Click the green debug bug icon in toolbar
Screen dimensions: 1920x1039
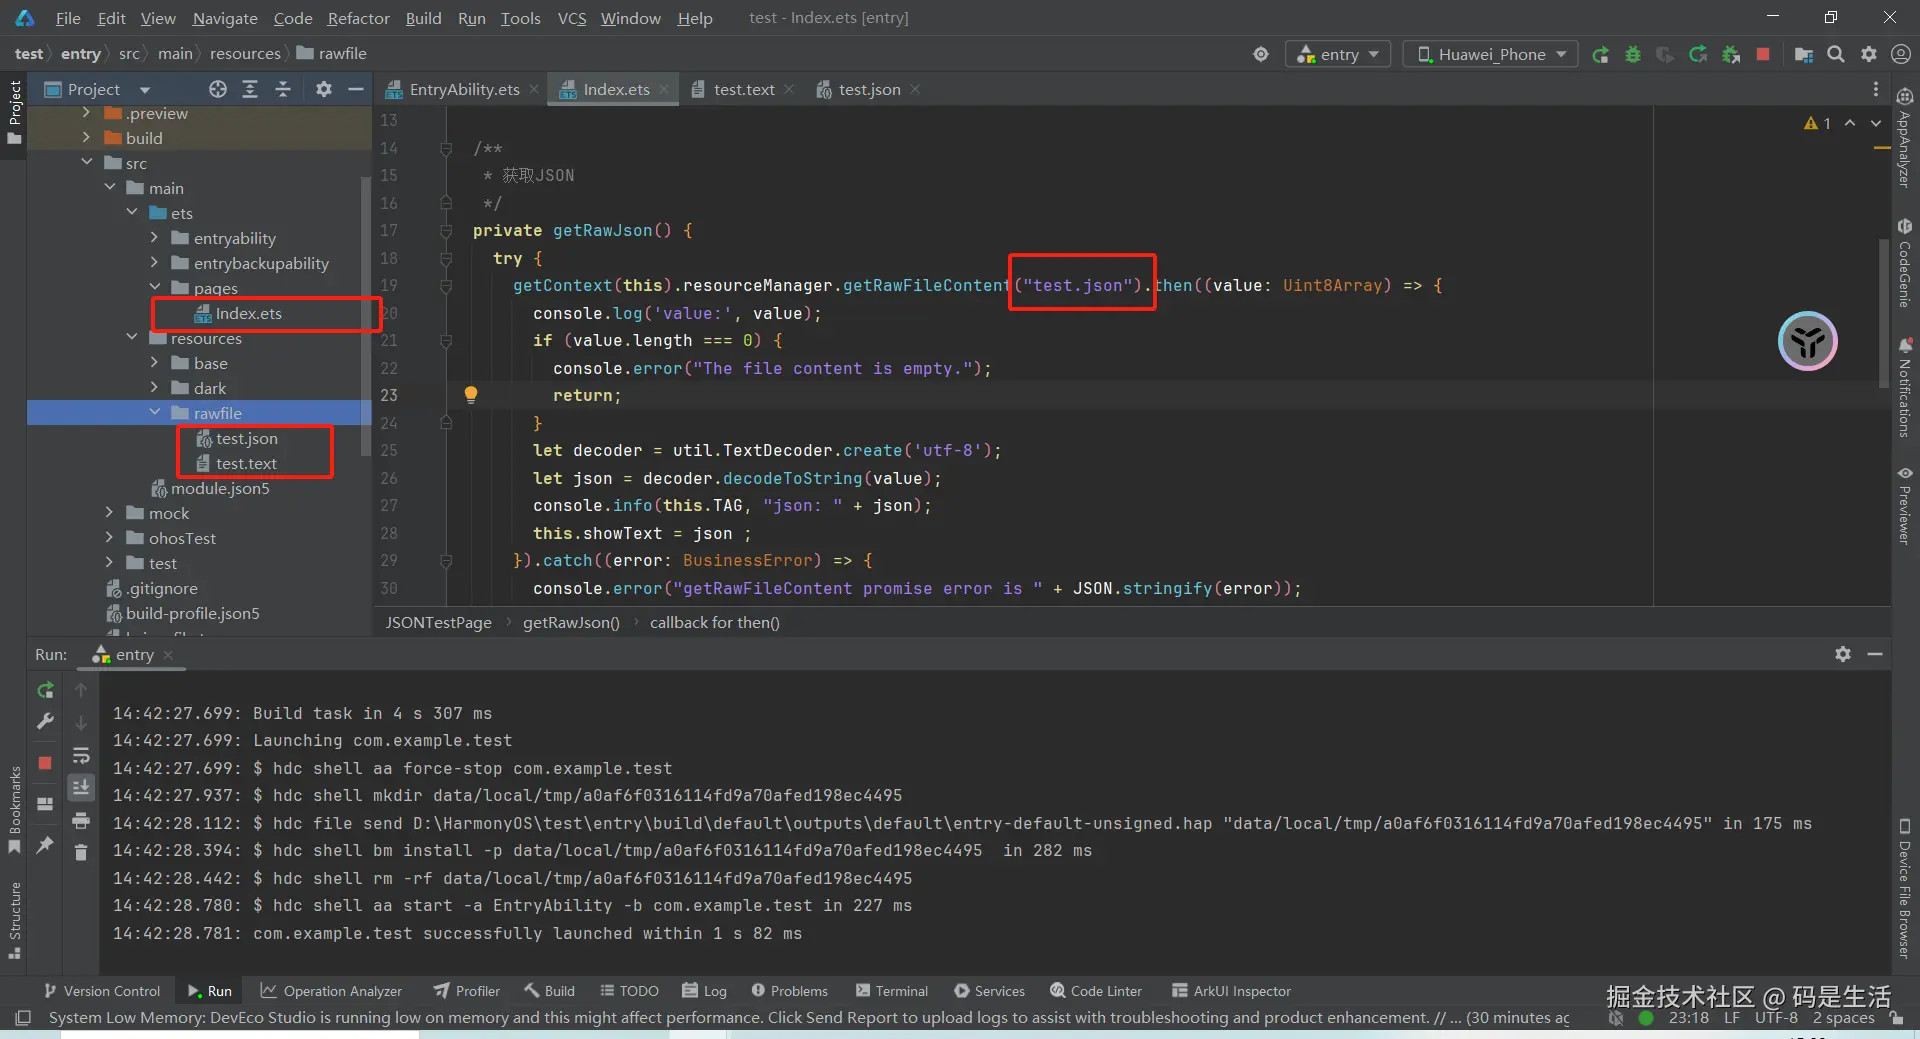tap(1632, 55)
